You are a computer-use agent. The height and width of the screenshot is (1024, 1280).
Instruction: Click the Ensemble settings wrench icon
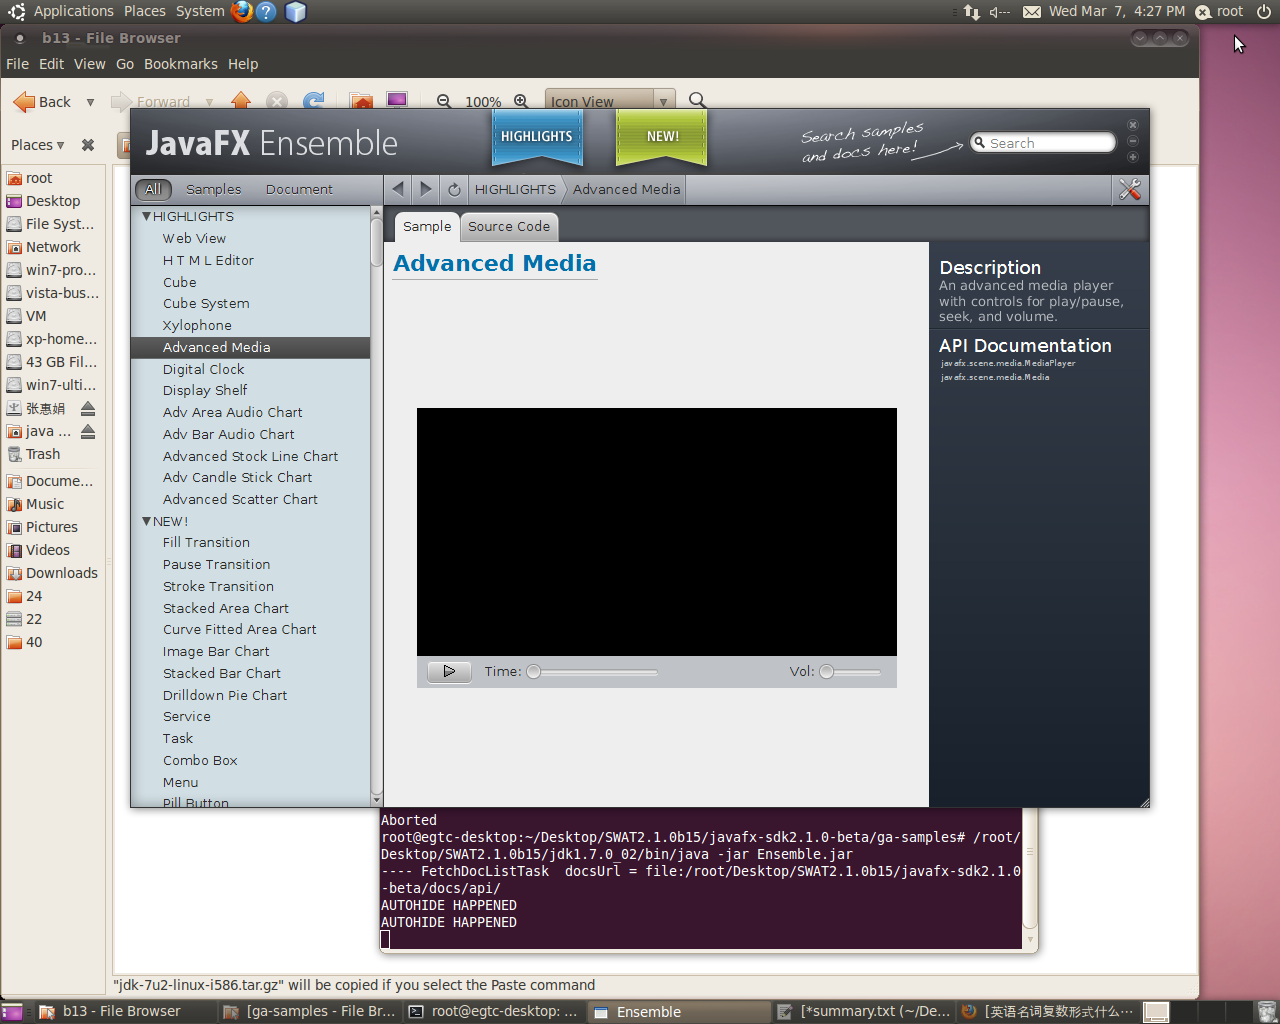[1130, 189]
